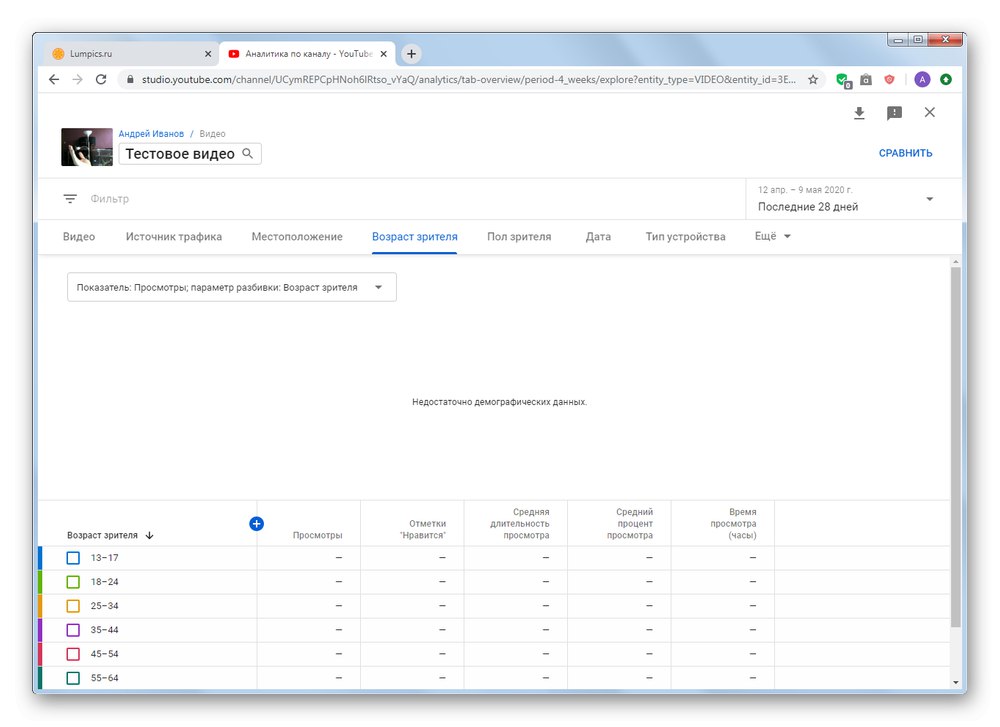This screenshot has width=1000, height=727.
Task: Click the СРАВНИТЬ button
Action: pos(905,152)
